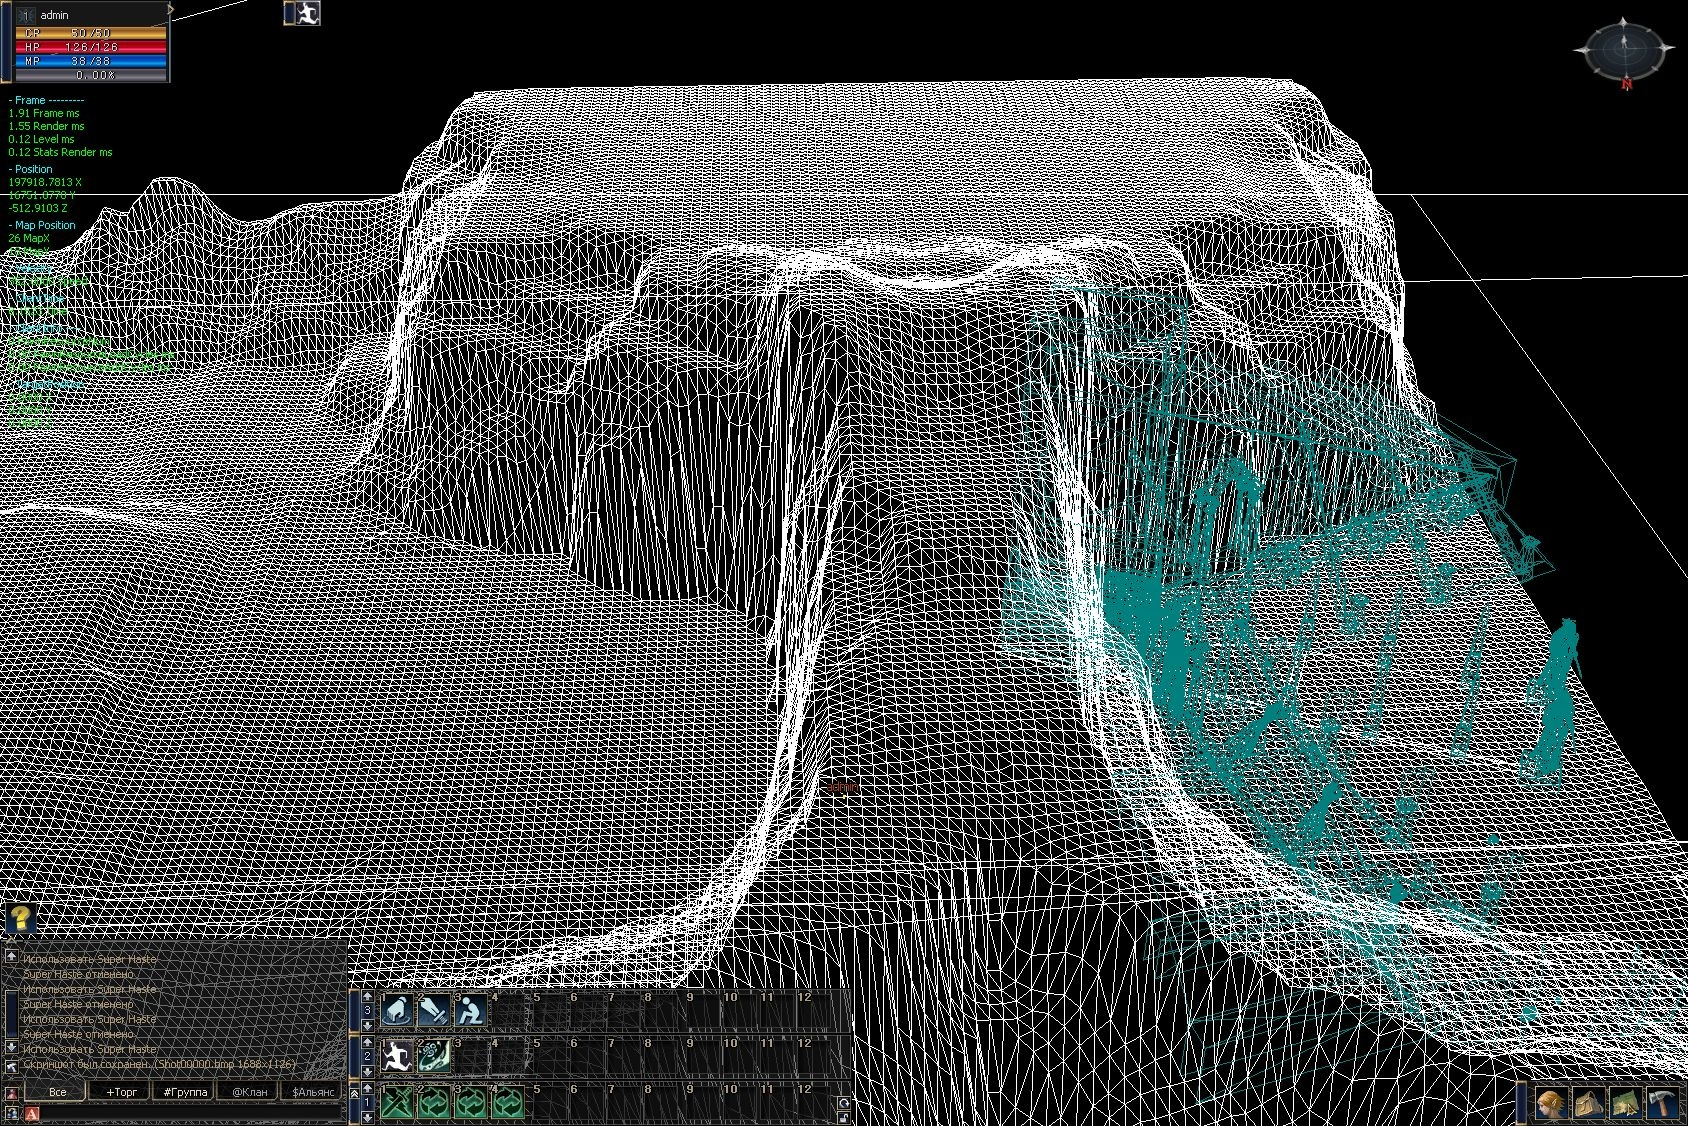Click green cycle arrows in bar 1 slot 3
The width and height of the screenshot is (1688, 1126).
471,1102
